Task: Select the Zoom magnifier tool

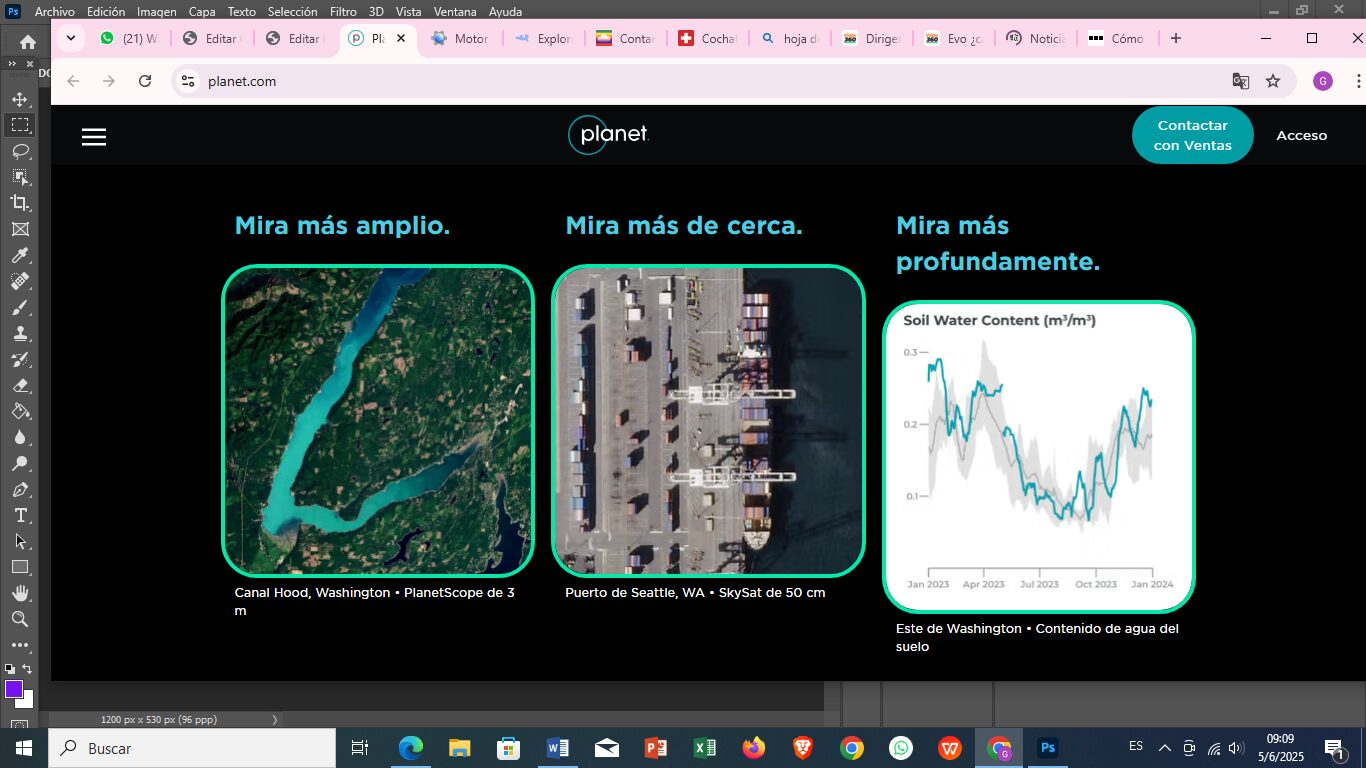Action: click(20, 619)
